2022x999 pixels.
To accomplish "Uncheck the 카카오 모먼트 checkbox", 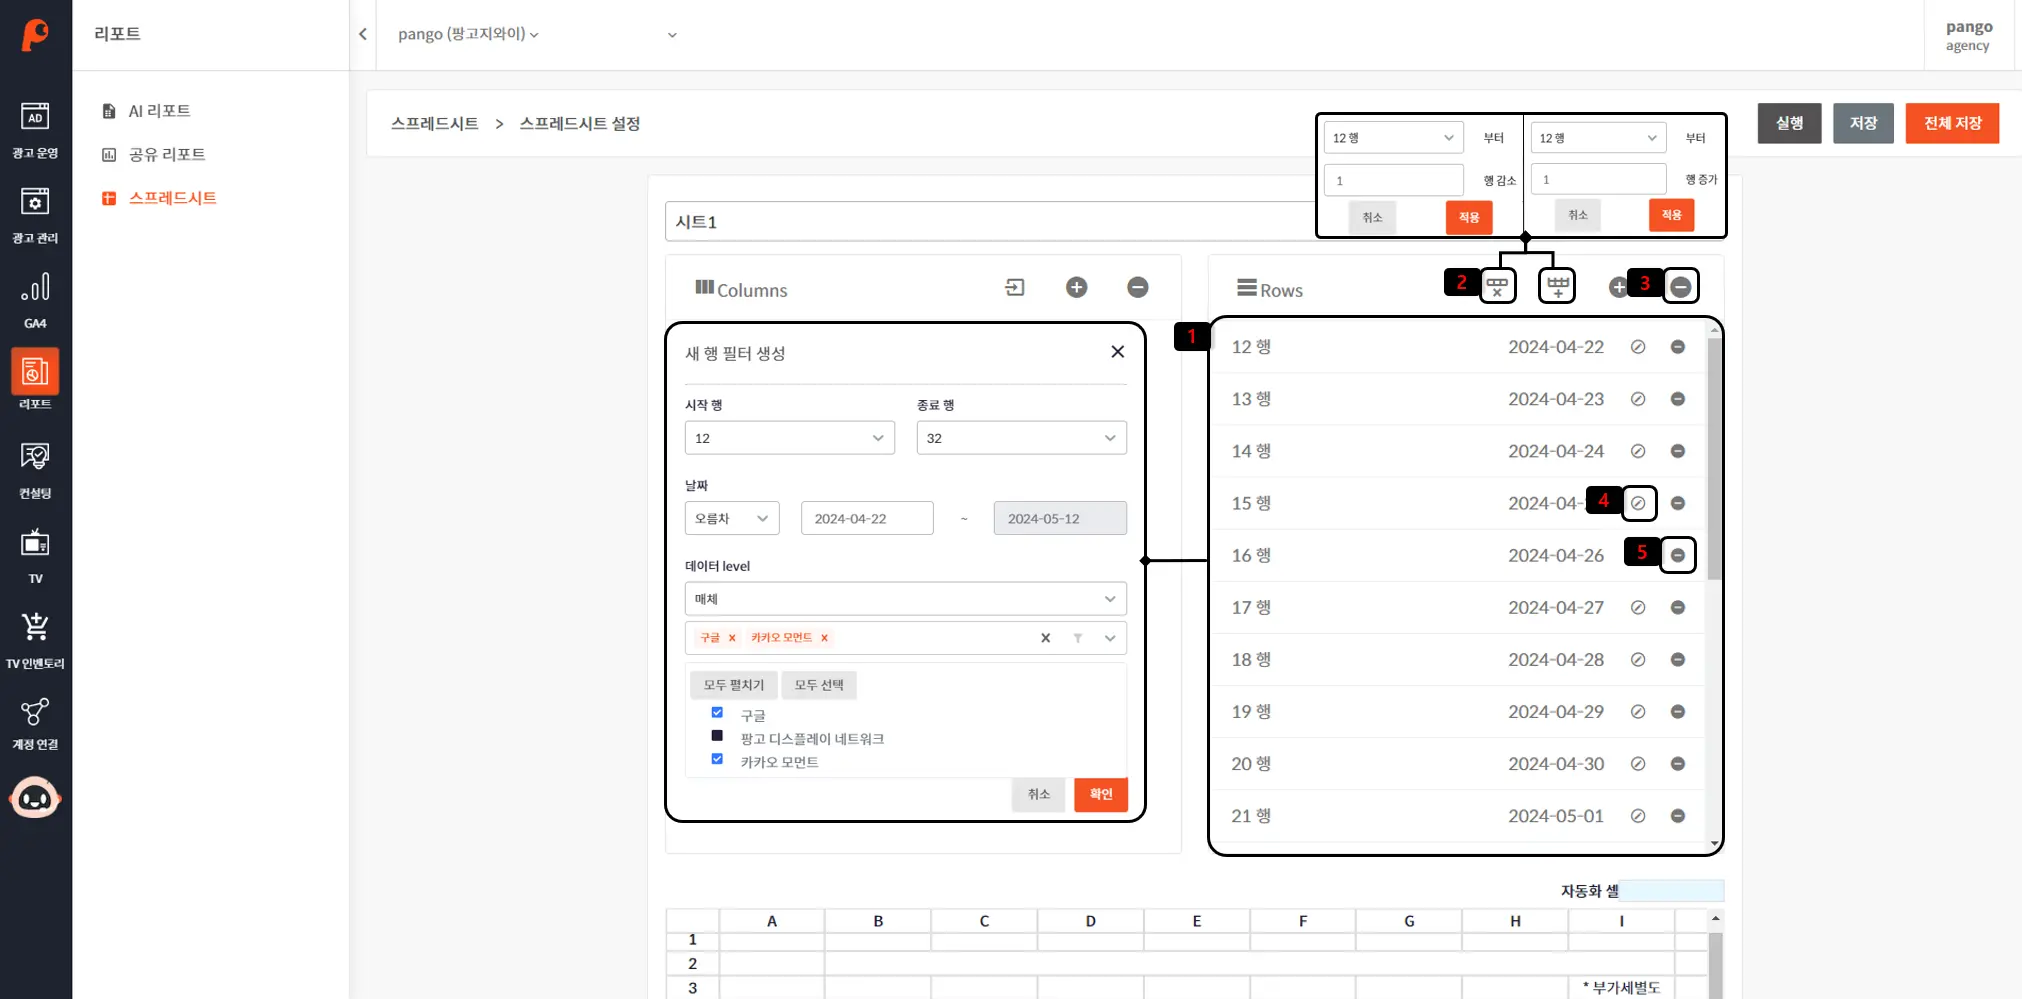I will pyautogui.click(x=717, y=759).
